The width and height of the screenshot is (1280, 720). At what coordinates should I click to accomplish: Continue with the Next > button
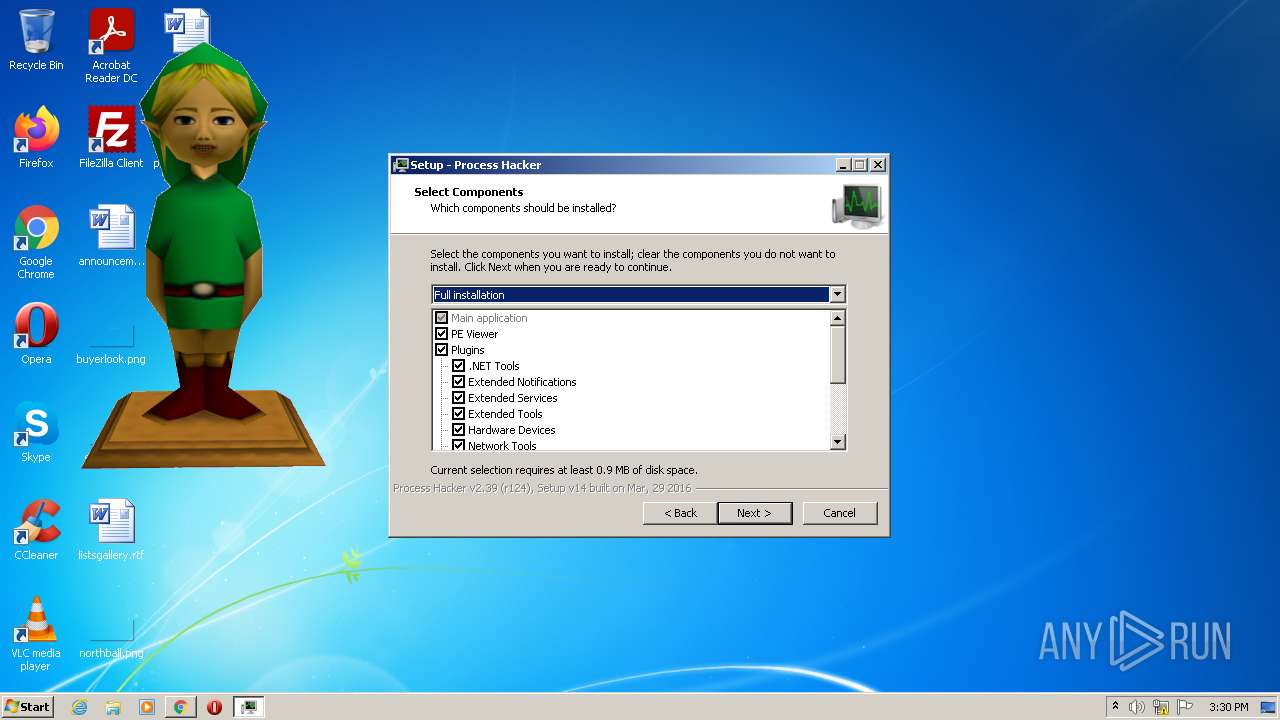click(x=754, y=513)
